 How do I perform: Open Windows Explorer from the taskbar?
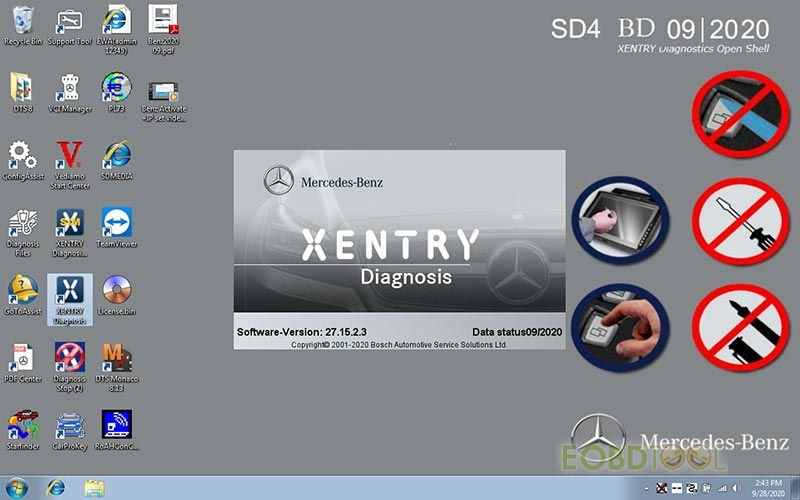(x=94, y=488)
